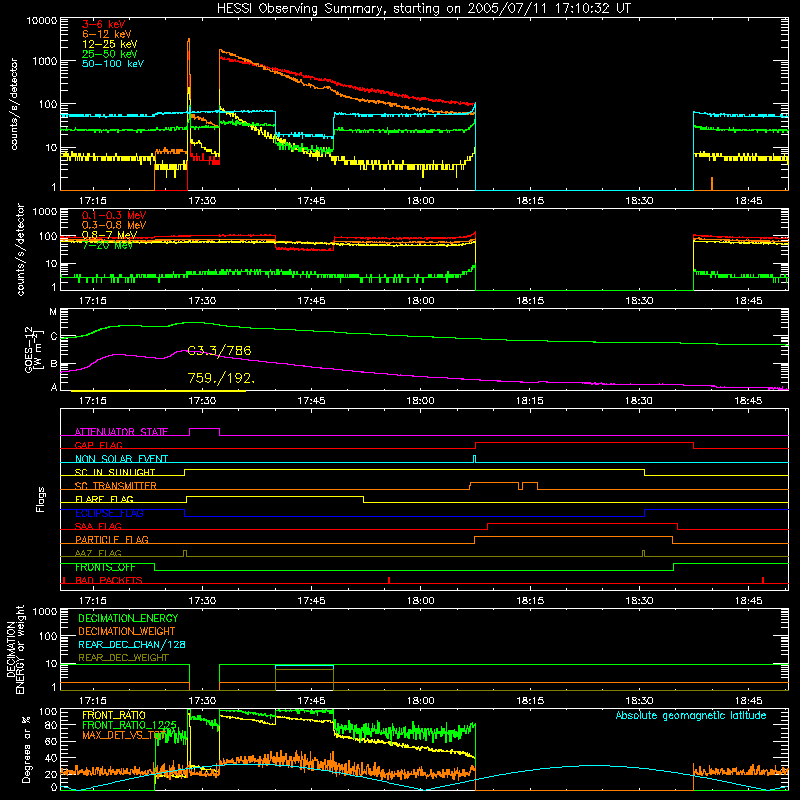Click the green FRONT_RATIO_1225 legend label
This screenshot has width=800, height=800.
pyautogui.click(x=130, y=725)
